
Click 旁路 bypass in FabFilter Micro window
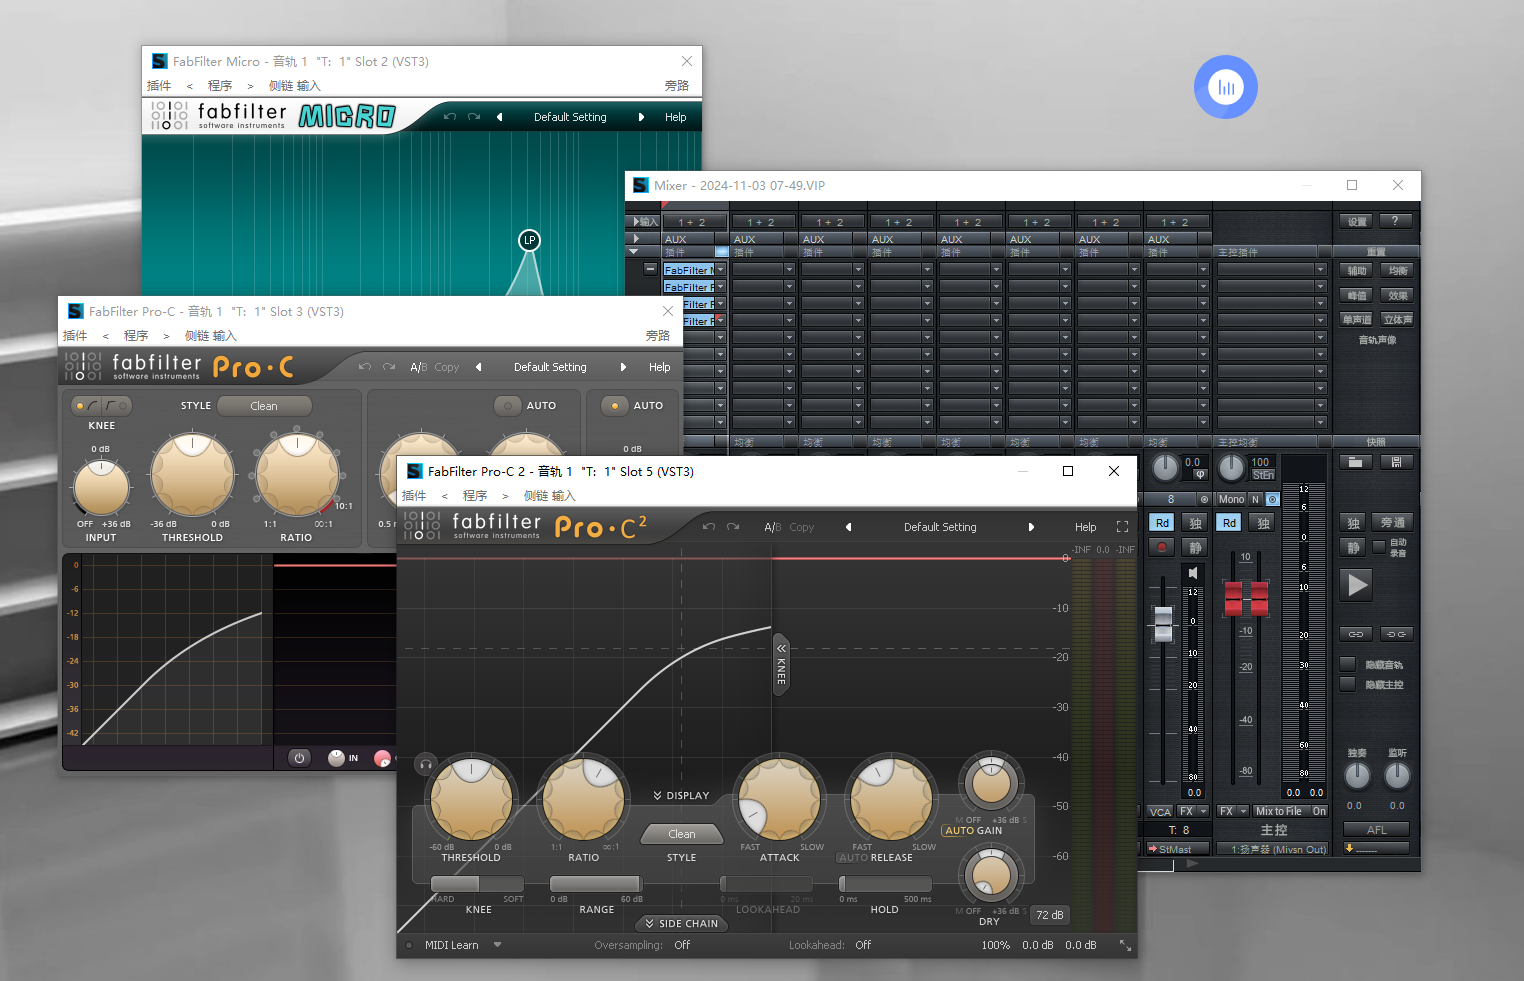coord(677,86)
